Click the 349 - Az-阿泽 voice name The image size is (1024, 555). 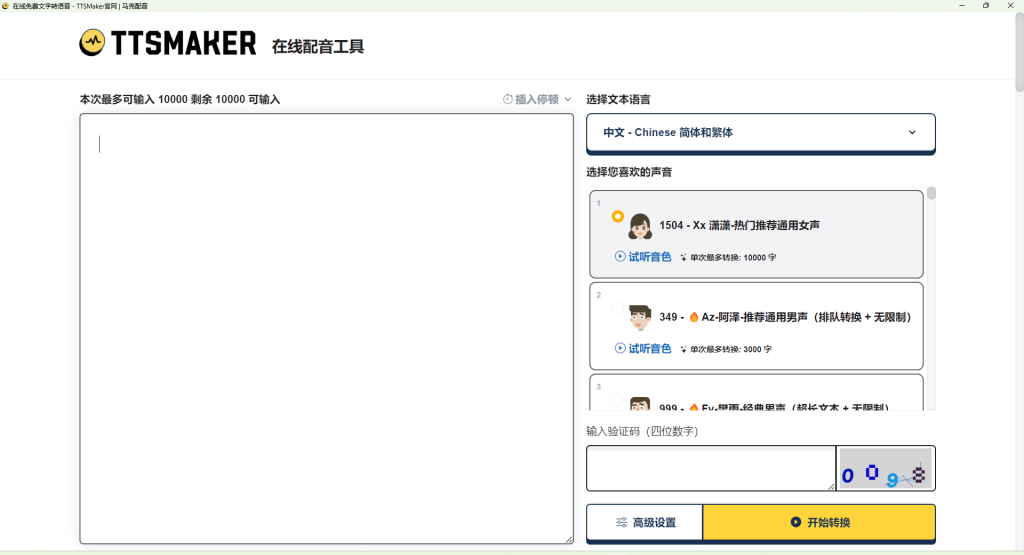pos(785,317)
